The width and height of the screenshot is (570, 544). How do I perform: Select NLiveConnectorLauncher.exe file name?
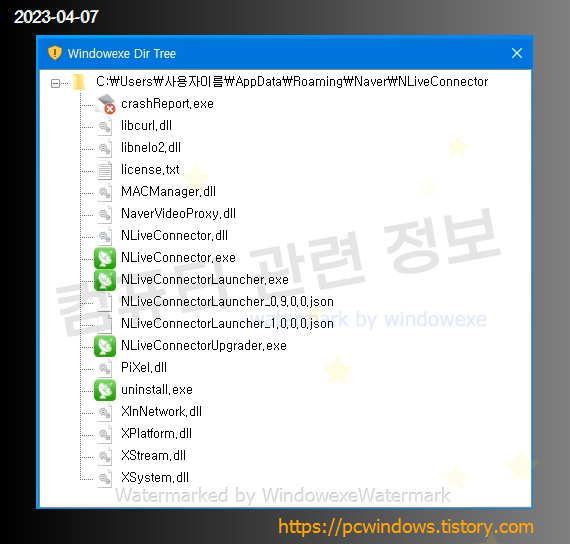(205, 280)
